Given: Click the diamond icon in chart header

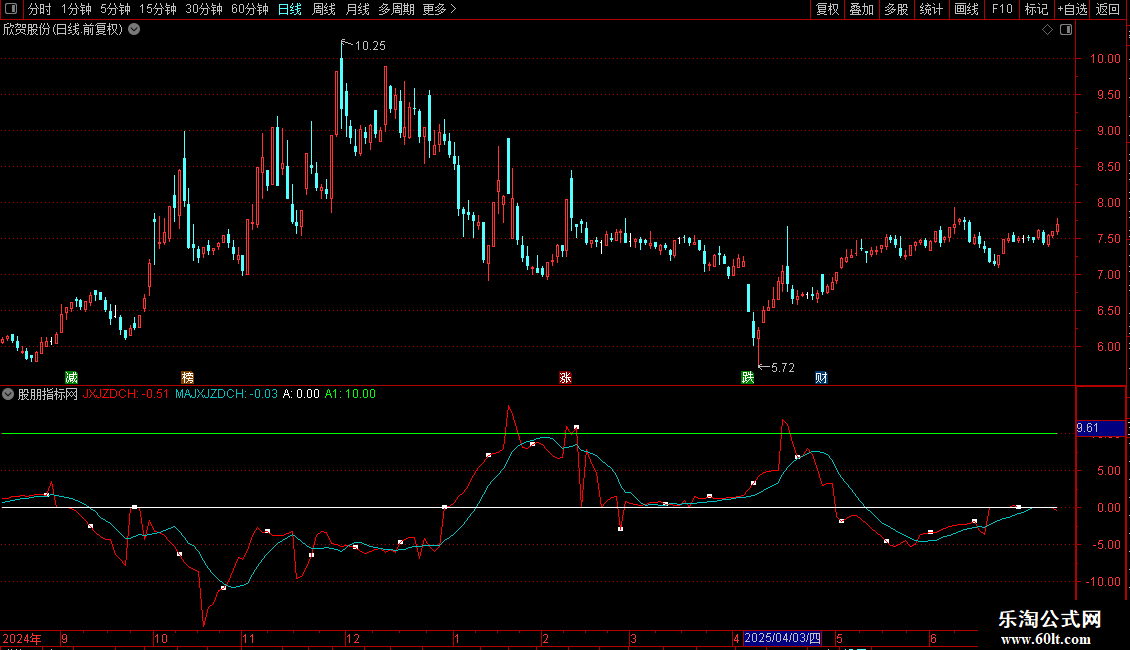Looking at the screenshot, I should point(1047,30).
